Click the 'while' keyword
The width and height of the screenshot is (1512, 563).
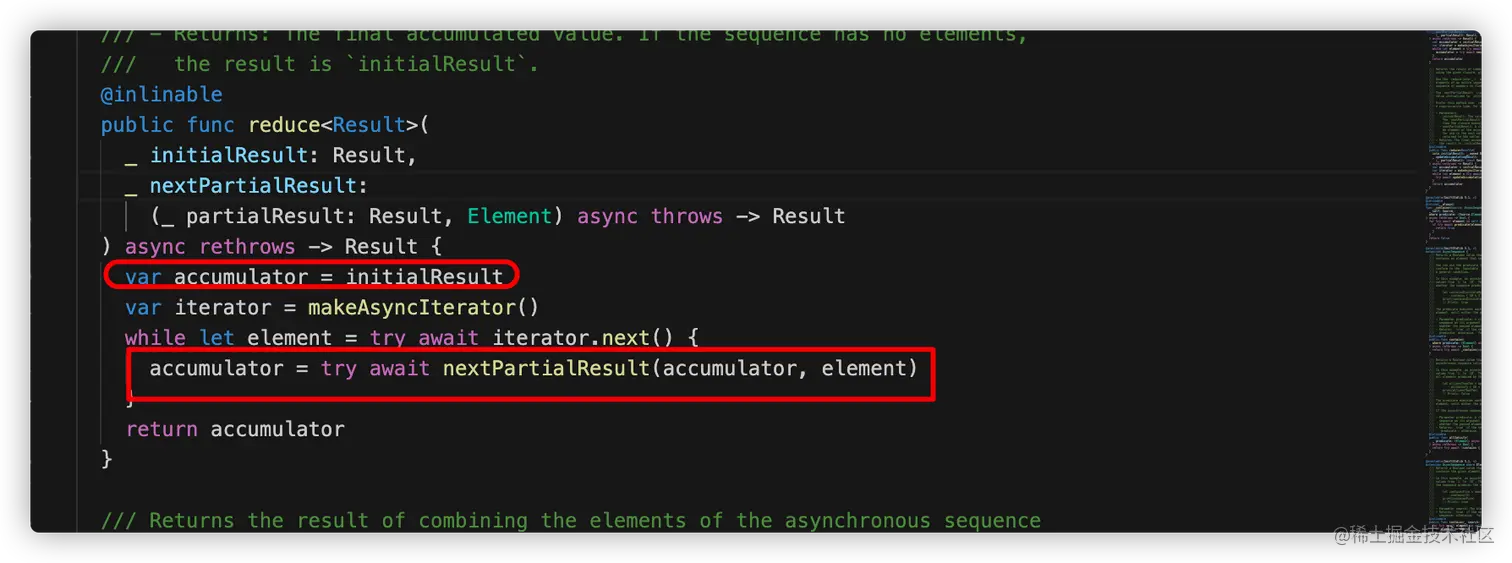coord(155,338)
